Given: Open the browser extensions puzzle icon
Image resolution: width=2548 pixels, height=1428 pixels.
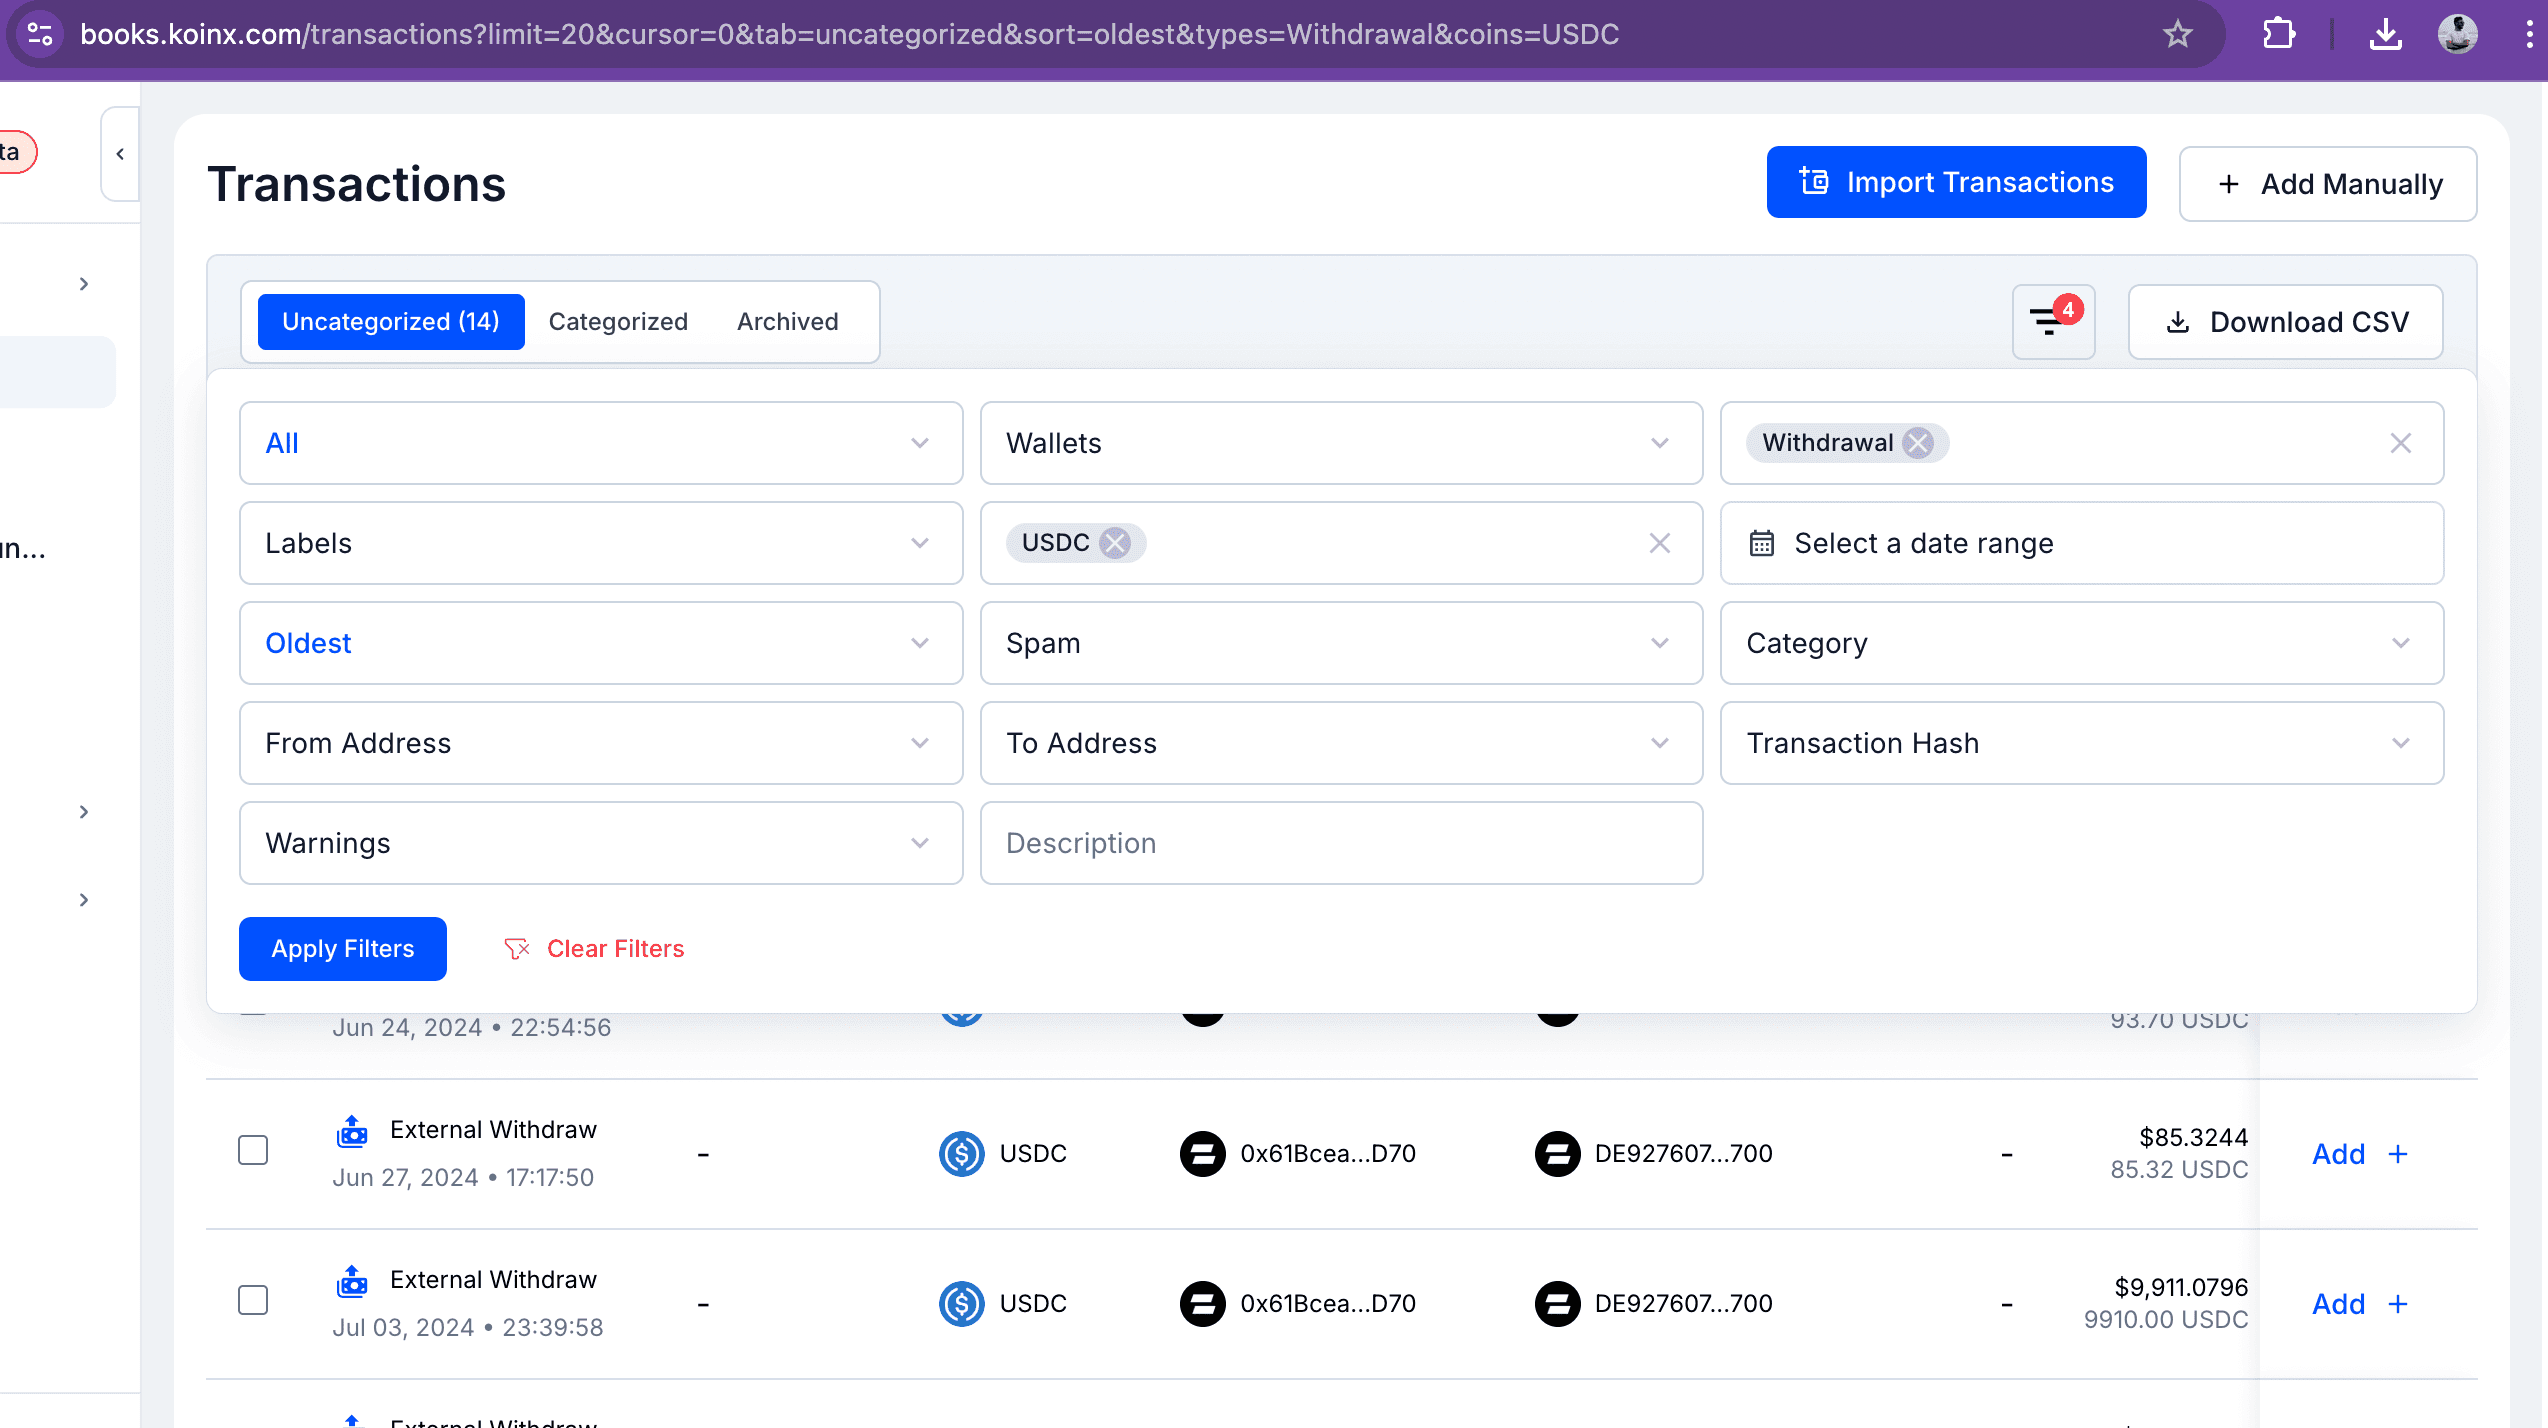Looking at the screenshot, I should pyautogui.click(x=2278, y=34).
